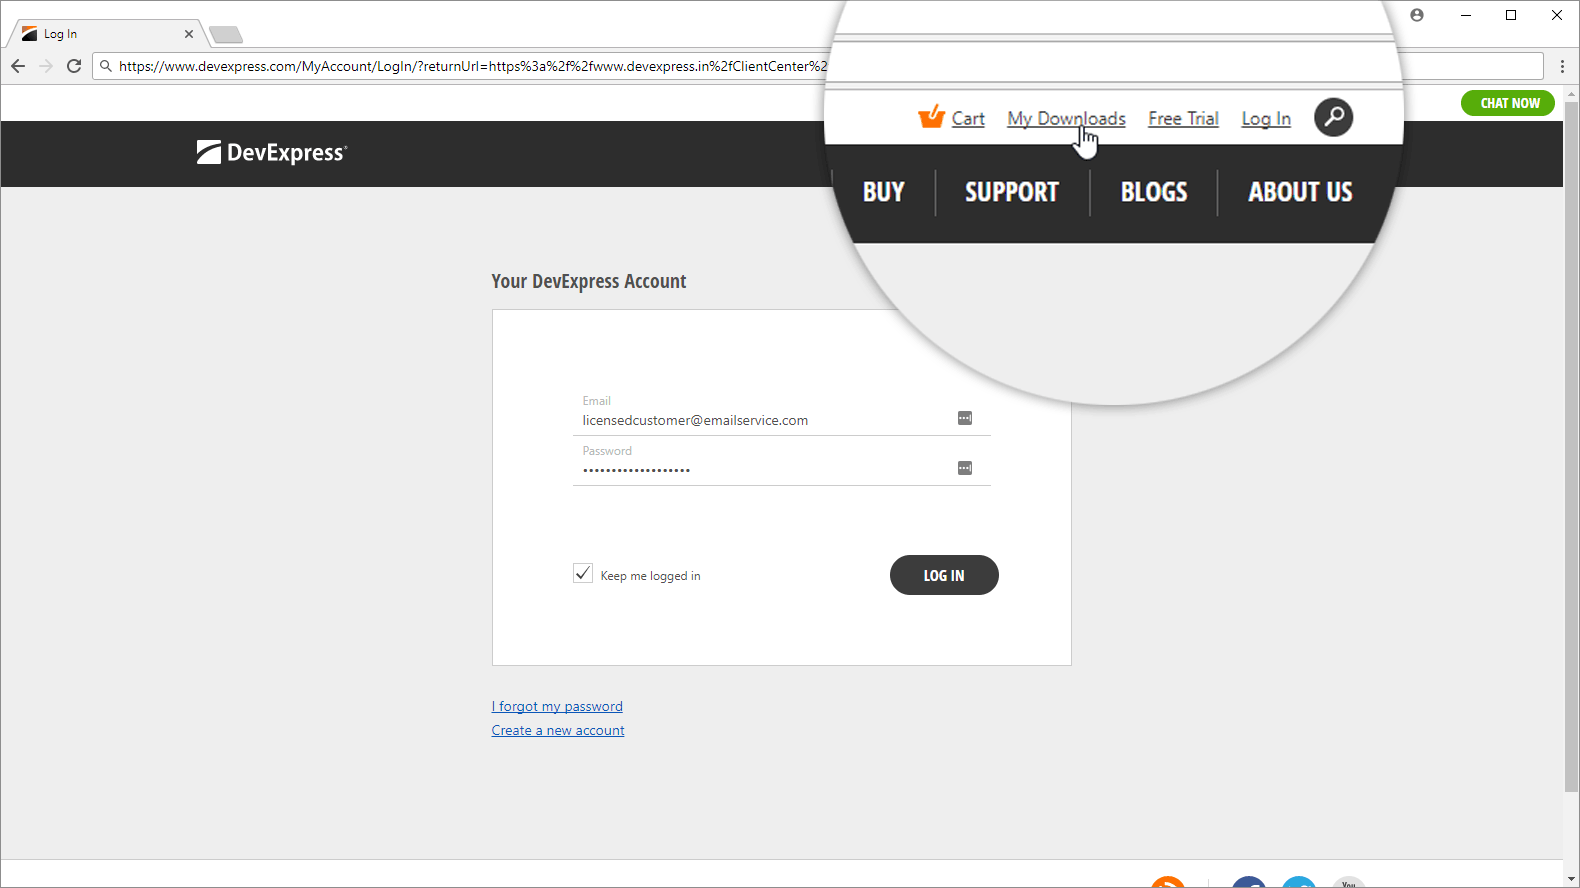Open the shopping cart icon
The height and width of the screenshot is (888, 1580).
pyautogui.click(x=931, y=116)
